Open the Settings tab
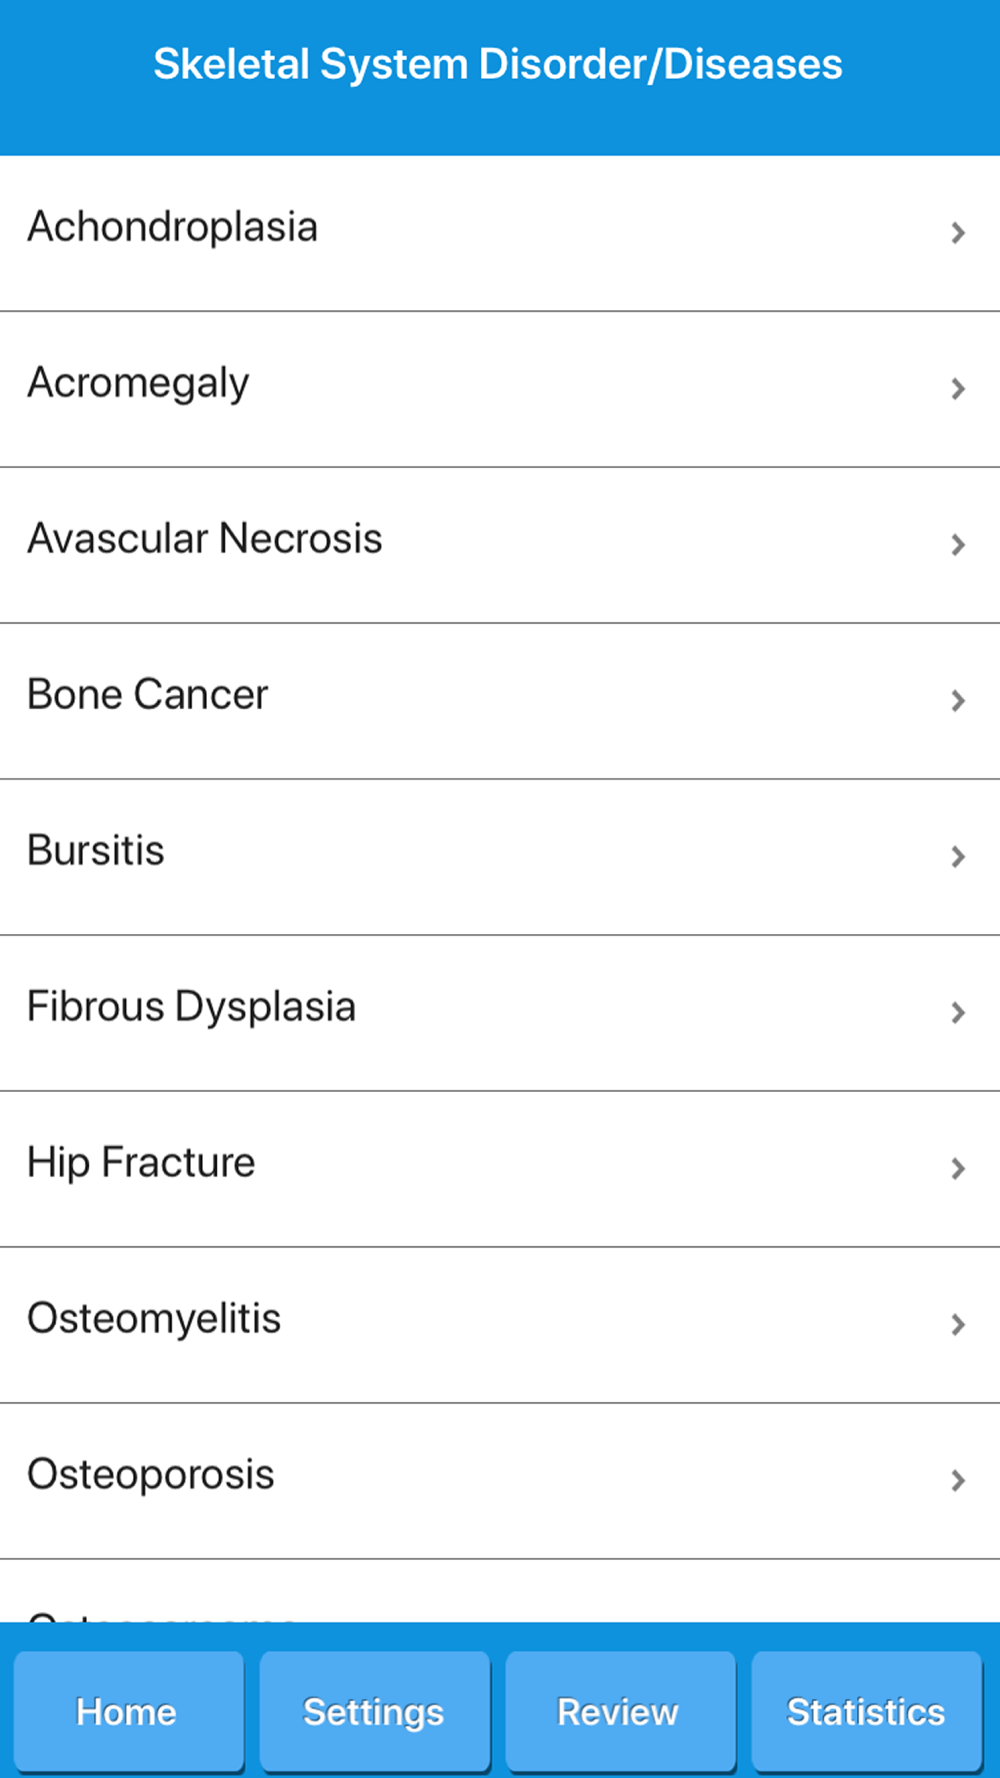 [374, 1712]
